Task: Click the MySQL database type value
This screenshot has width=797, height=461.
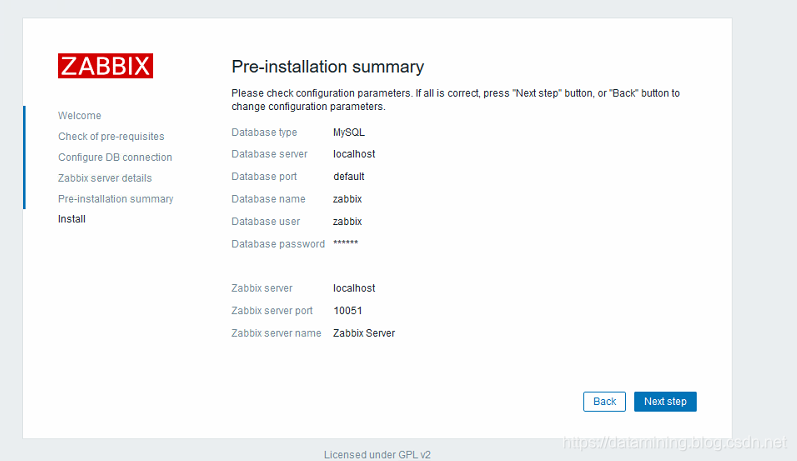Action: pyautogui.click(x=349, y=132)
